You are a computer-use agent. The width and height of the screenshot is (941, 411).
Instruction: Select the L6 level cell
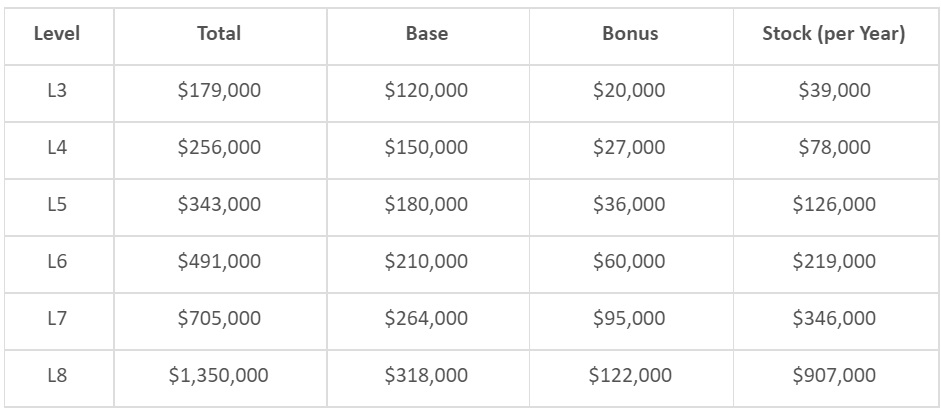(x=57, y=261)
